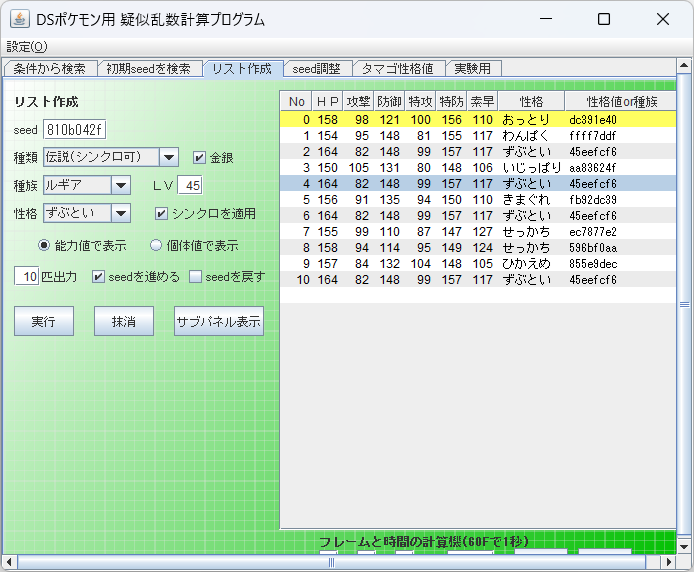The image size is (694, 572).
Task: Click the value 855e9dec in row 9
Action: (593, 264)
